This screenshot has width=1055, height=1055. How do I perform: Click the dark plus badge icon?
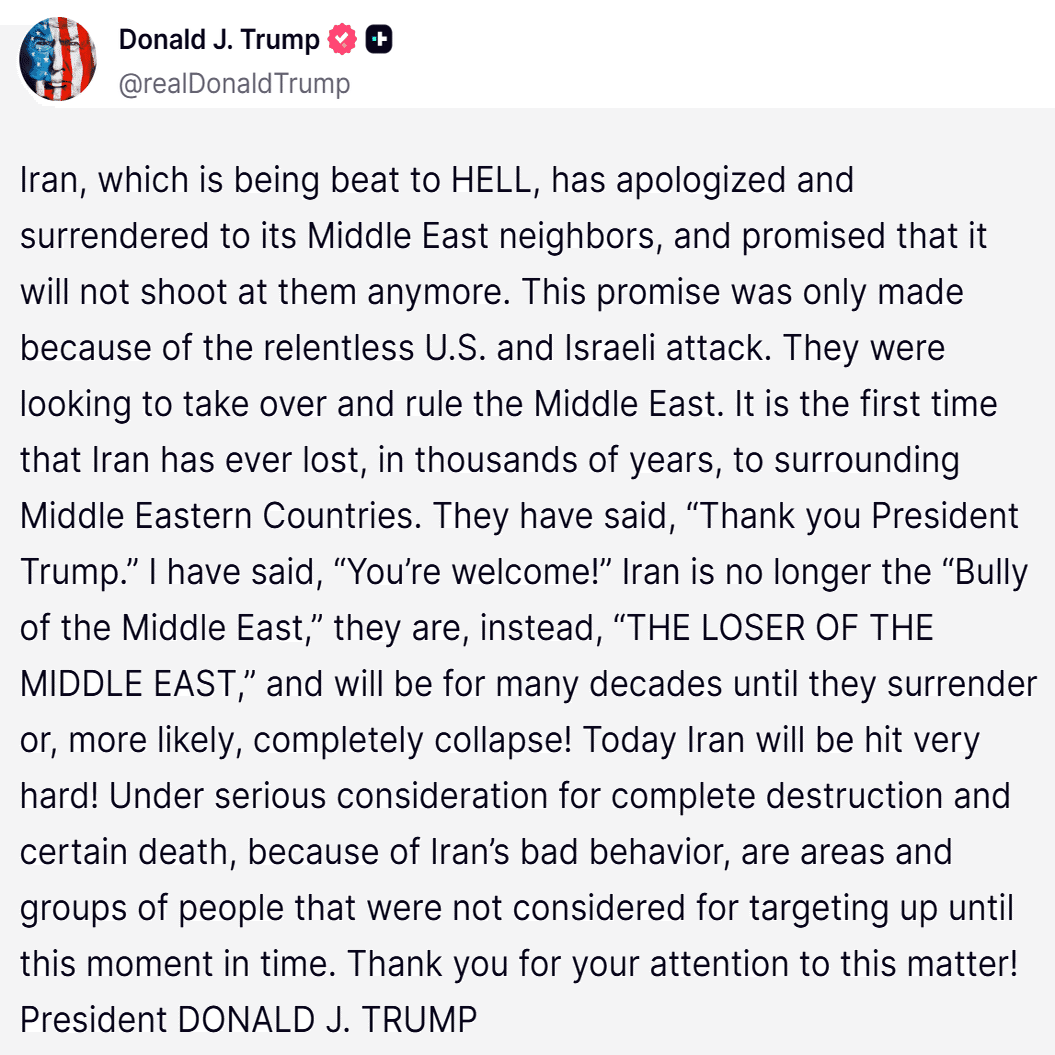pos(379,39)
